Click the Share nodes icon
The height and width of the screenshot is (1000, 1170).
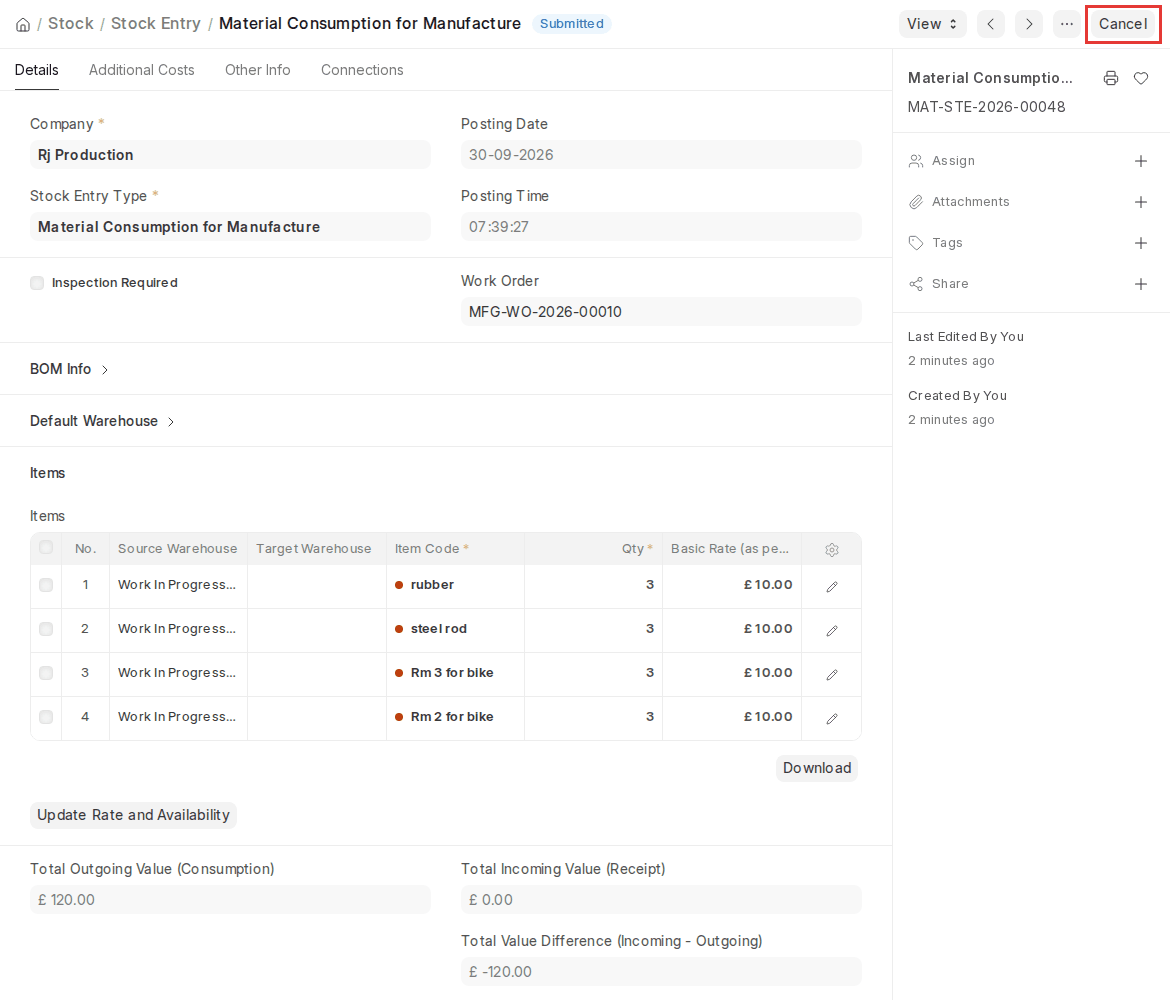(x=916, y=284)
